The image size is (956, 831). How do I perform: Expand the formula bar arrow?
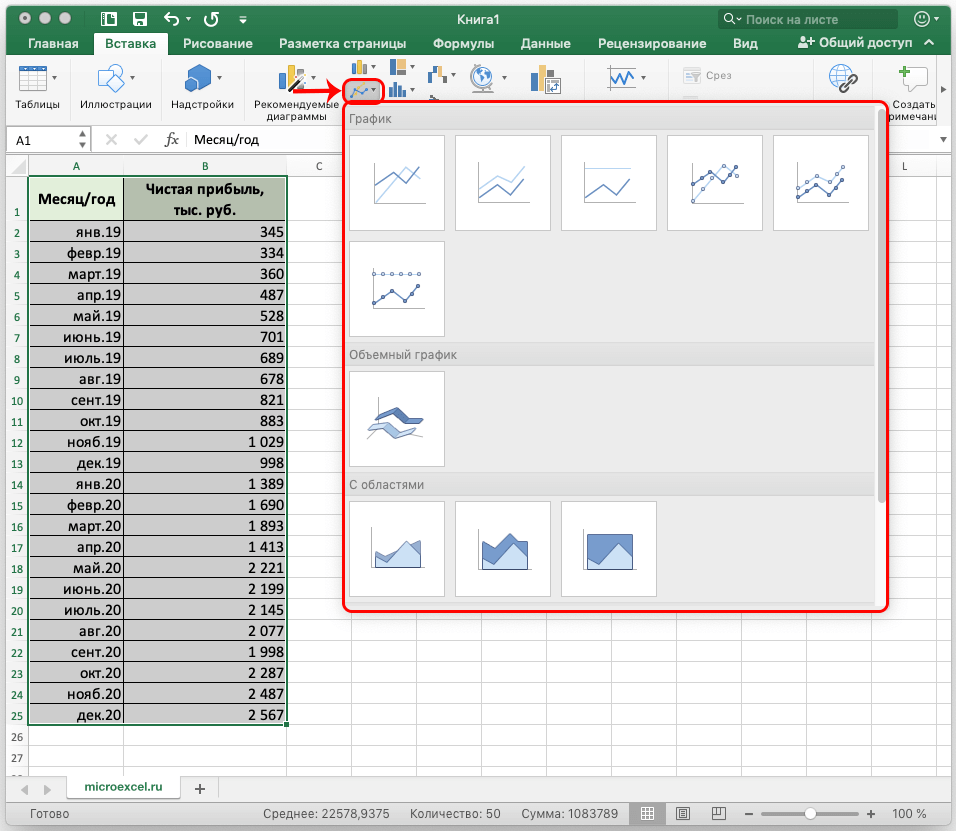tap(943, 140)
